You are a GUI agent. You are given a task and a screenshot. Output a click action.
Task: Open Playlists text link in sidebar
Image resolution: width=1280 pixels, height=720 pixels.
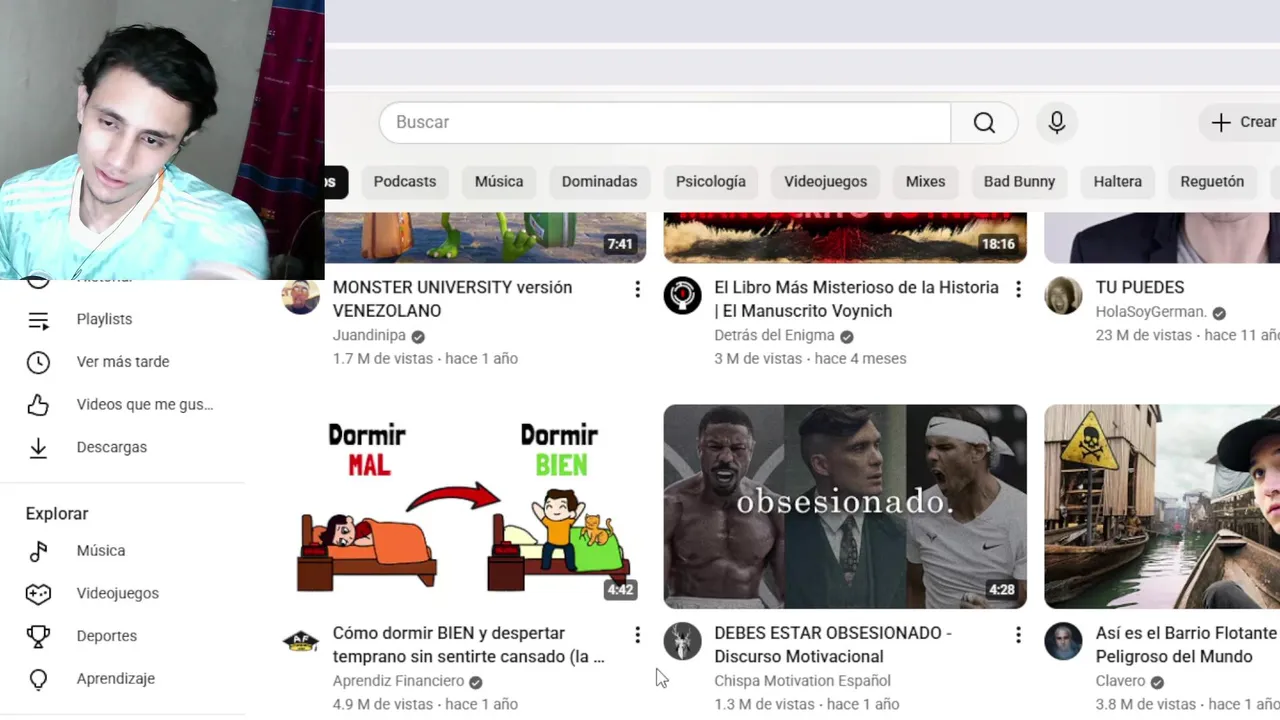(x=104, y=319)
